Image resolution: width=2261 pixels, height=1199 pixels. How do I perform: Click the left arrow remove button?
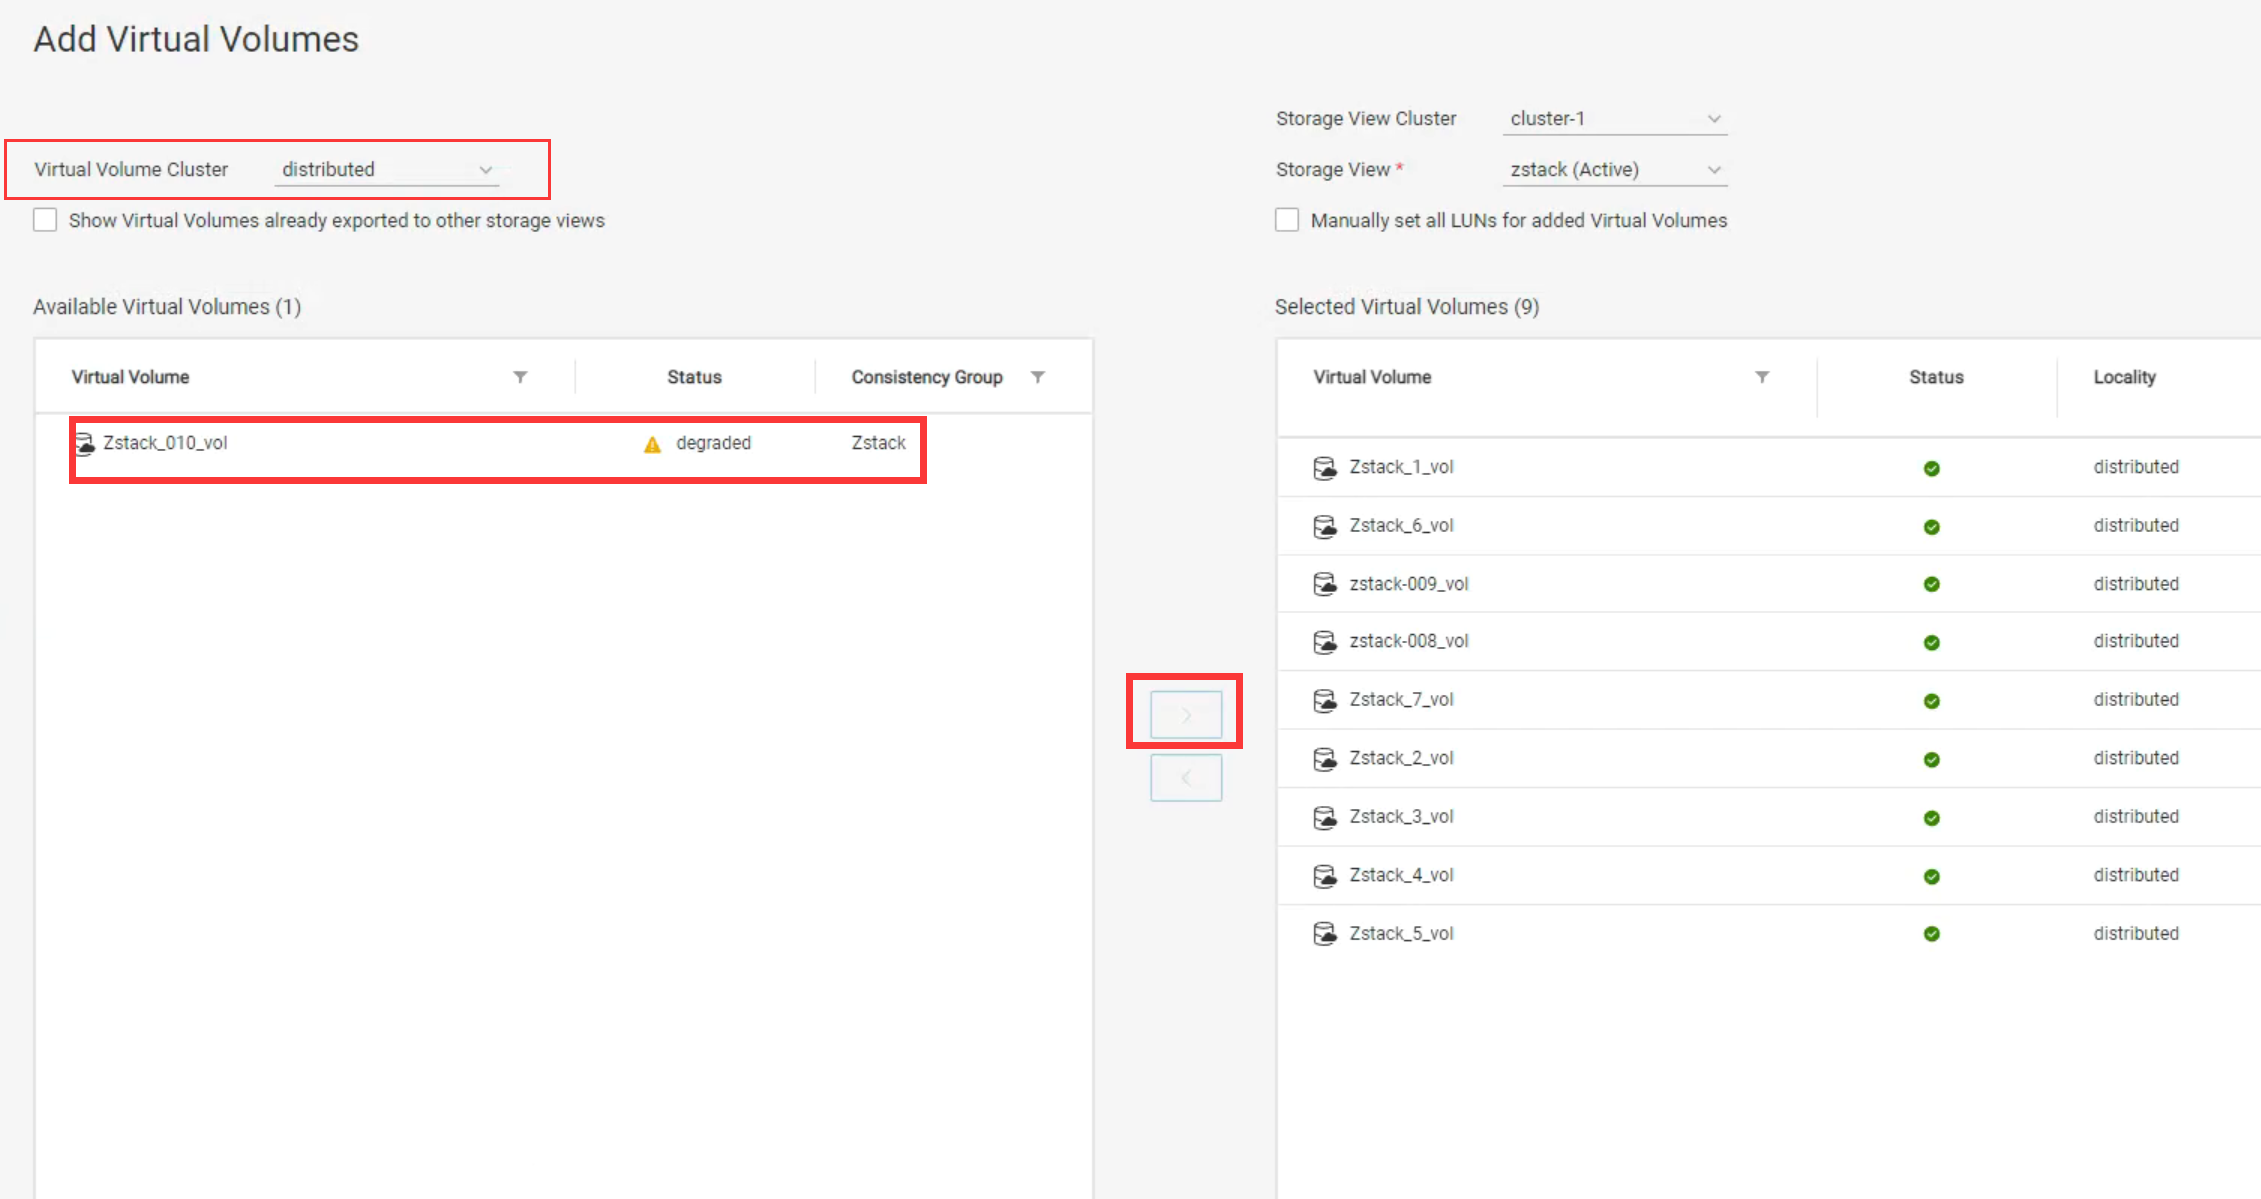[x=1186, y=778]
